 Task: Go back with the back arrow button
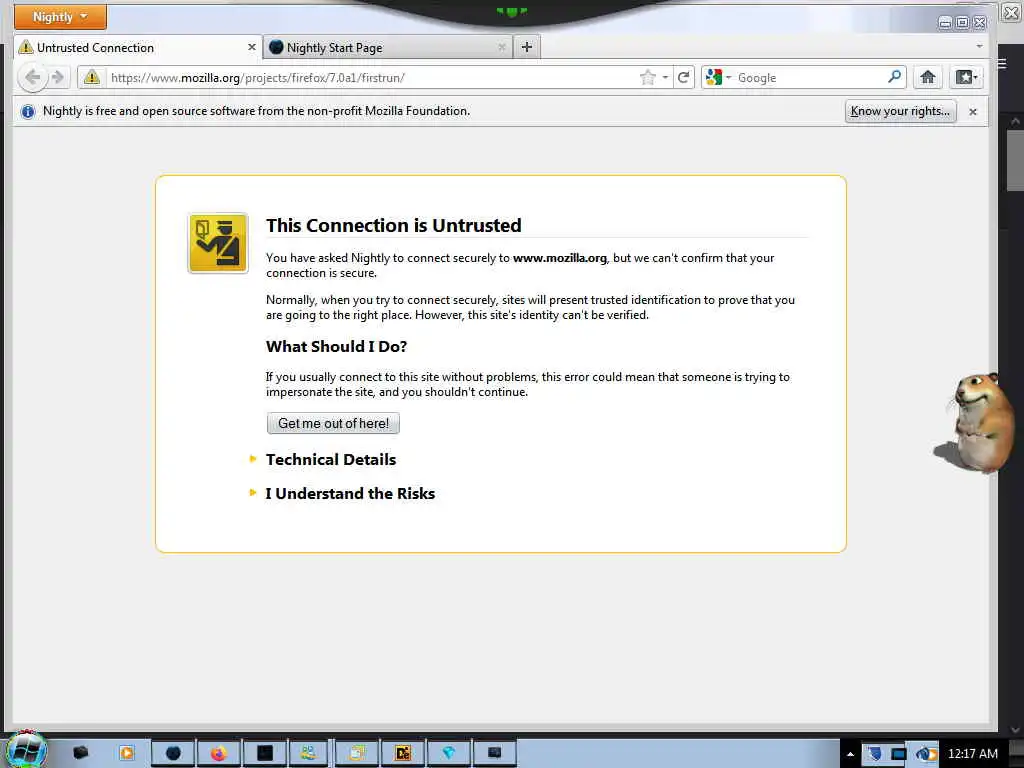click(33, 78)
